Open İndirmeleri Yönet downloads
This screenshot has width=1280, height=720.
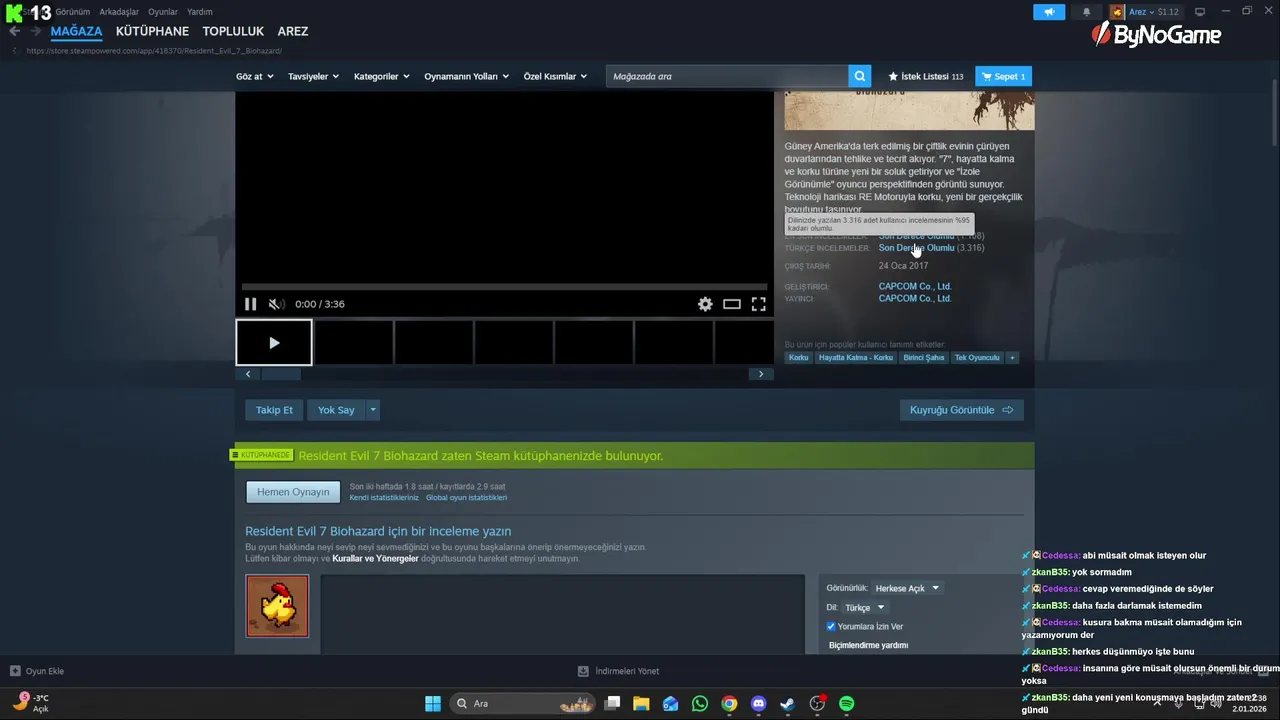click(x=619, y=671)
